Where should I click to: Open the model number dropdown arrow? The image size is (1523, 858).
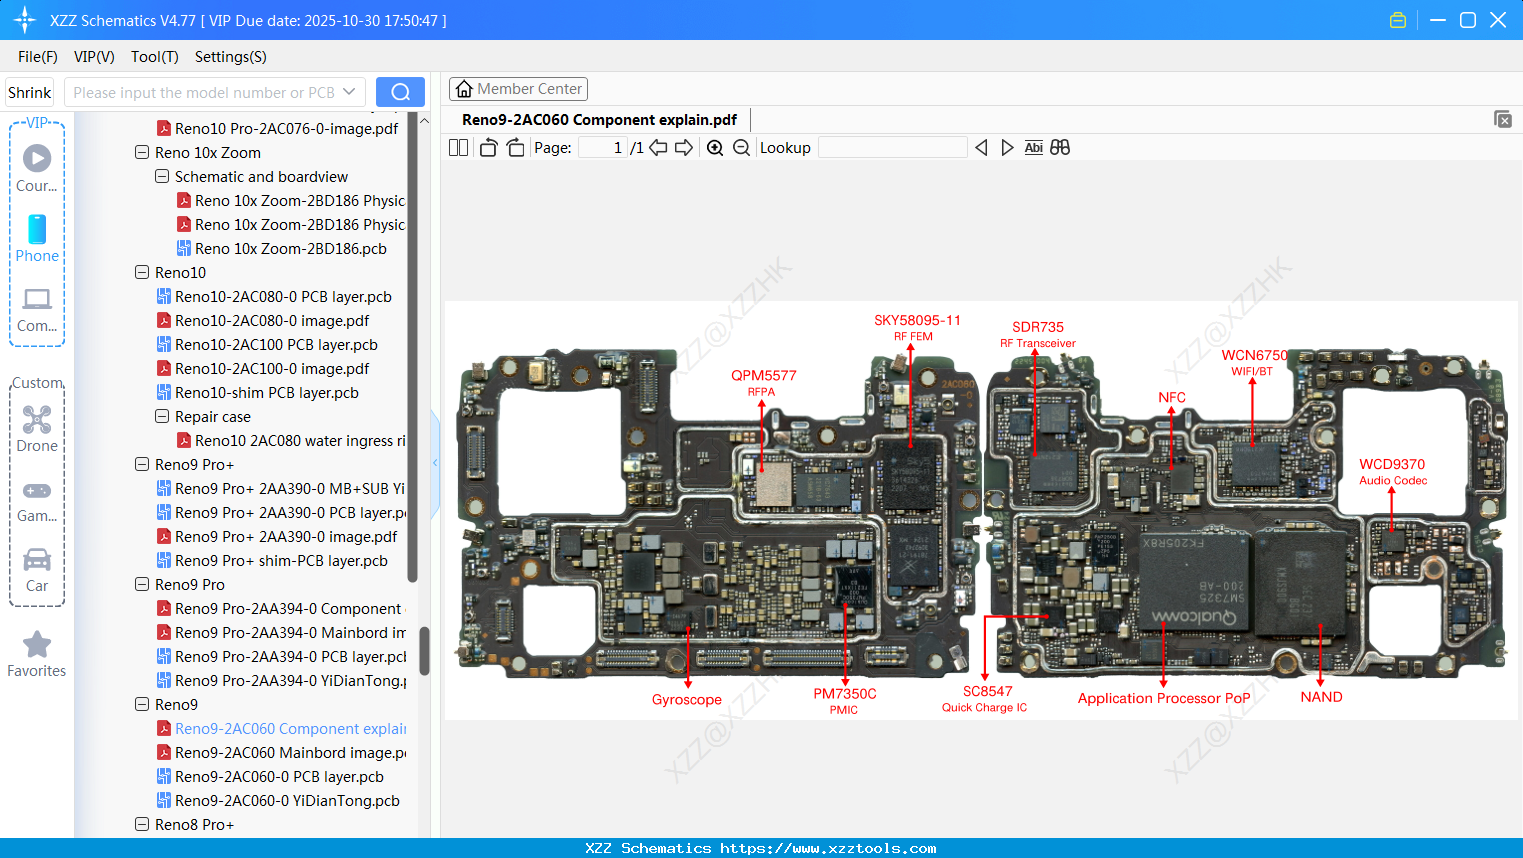tap(349, 92)
